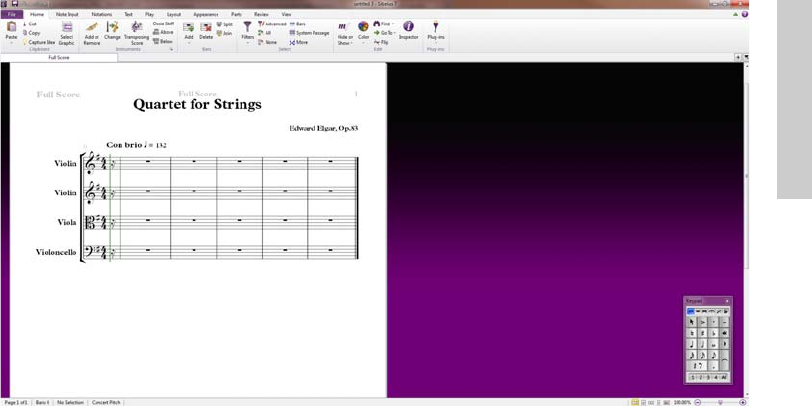Open the Inspector panel
This screenshot has height=406, width=812.
(x=408, y=30)
